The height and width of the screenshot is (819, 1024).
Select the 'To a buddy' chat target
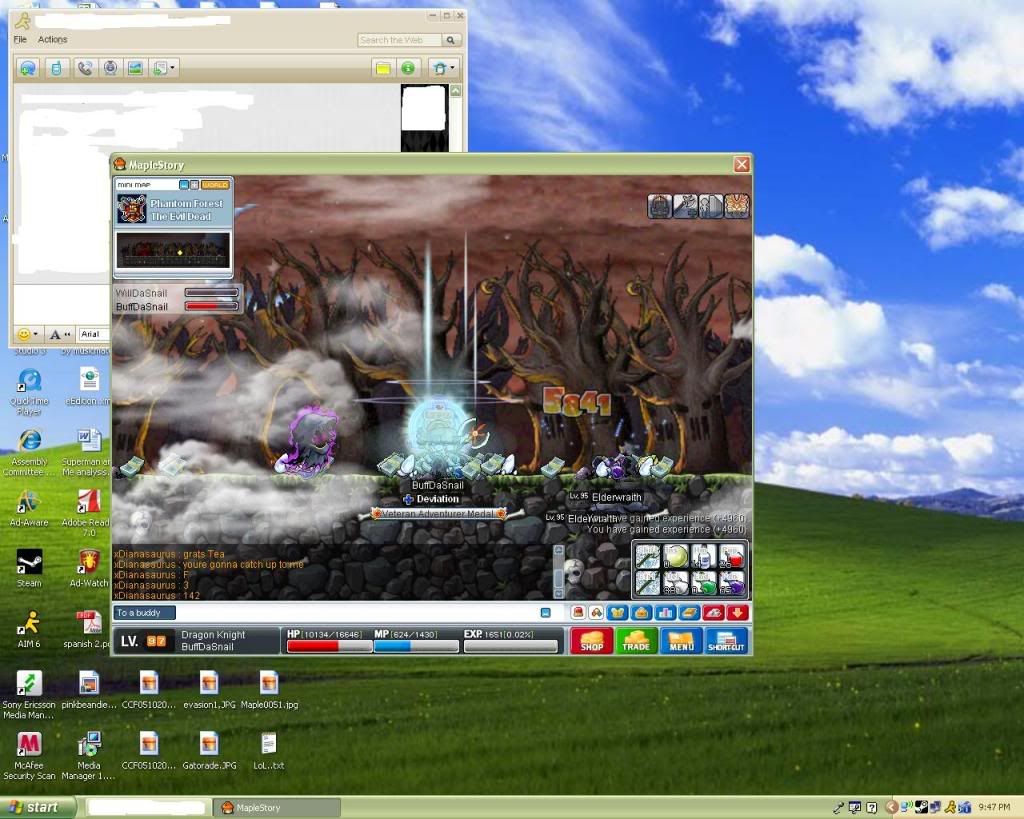click(144, 613)
